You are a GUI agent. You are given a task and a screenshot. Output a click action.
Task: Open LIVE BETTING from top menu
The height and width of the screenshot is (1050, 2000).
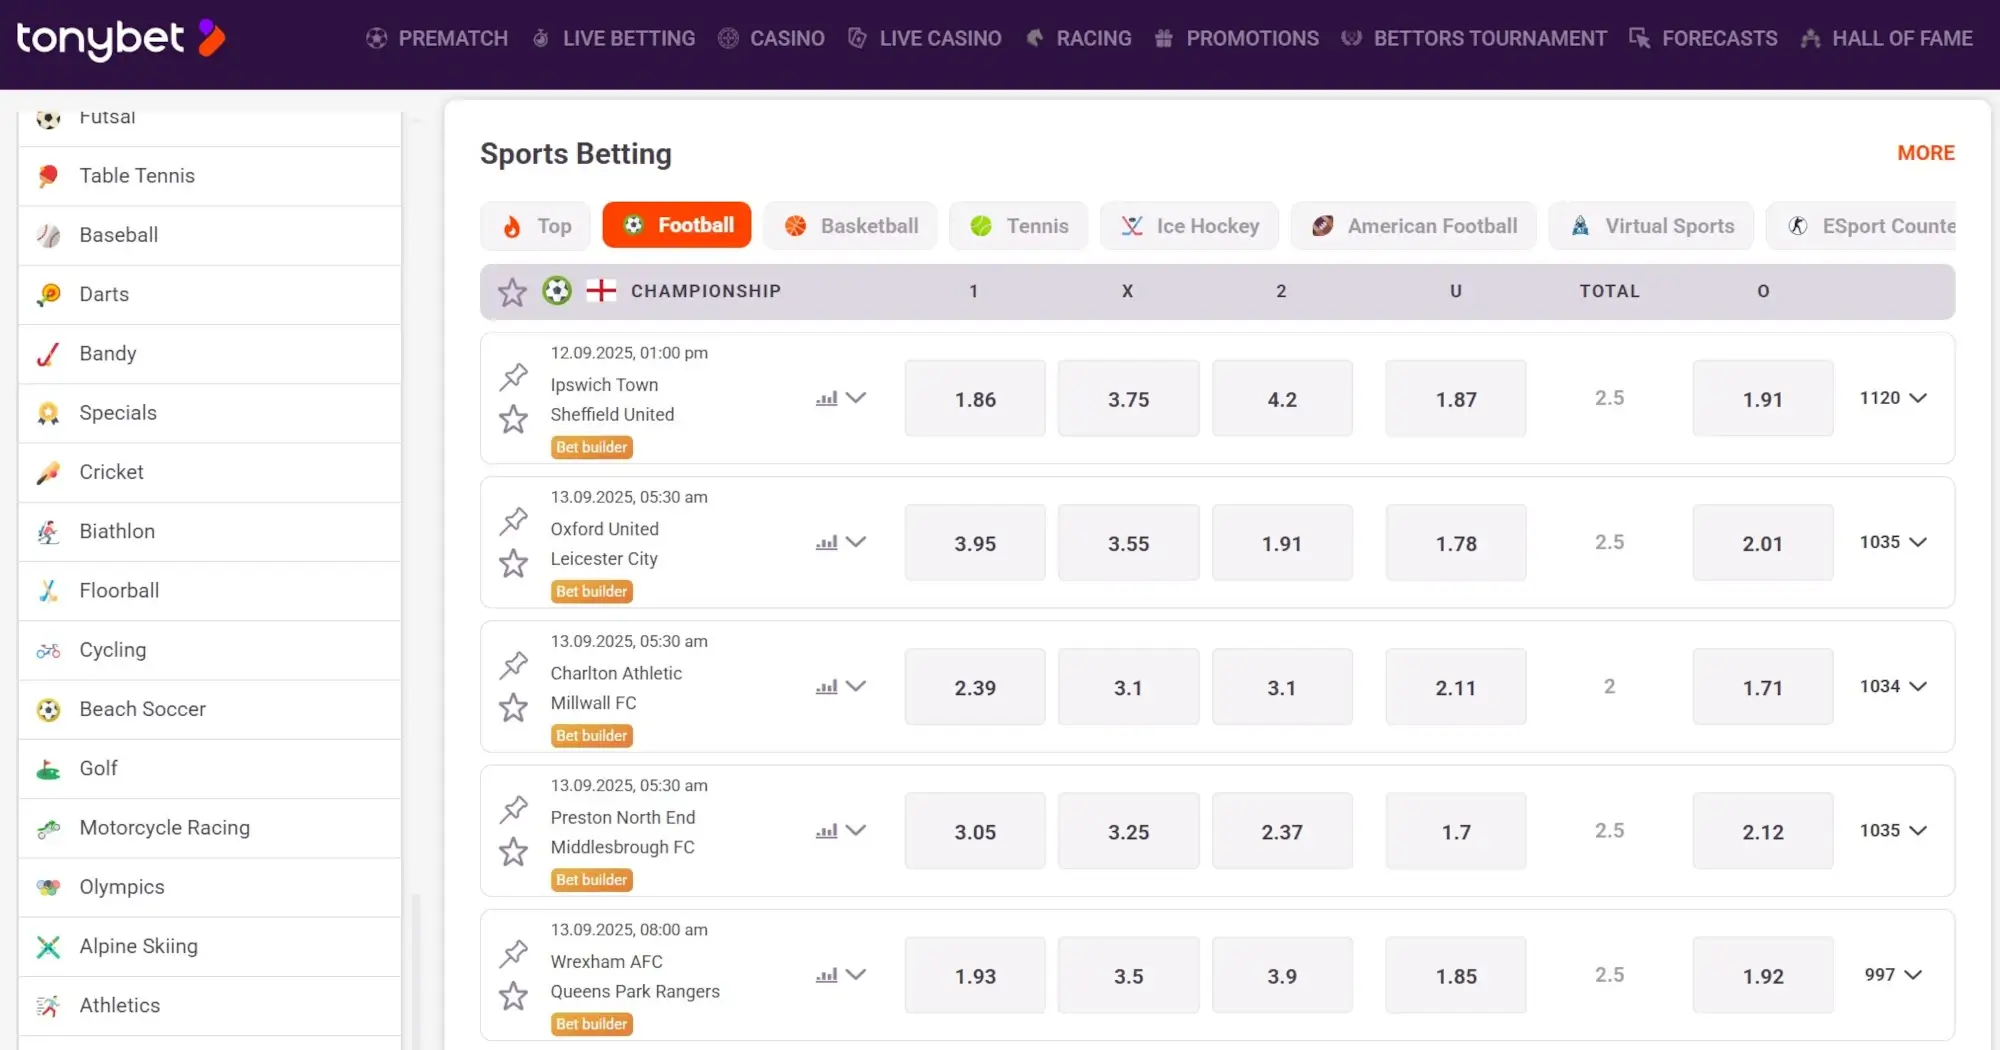tap(614, 39)
